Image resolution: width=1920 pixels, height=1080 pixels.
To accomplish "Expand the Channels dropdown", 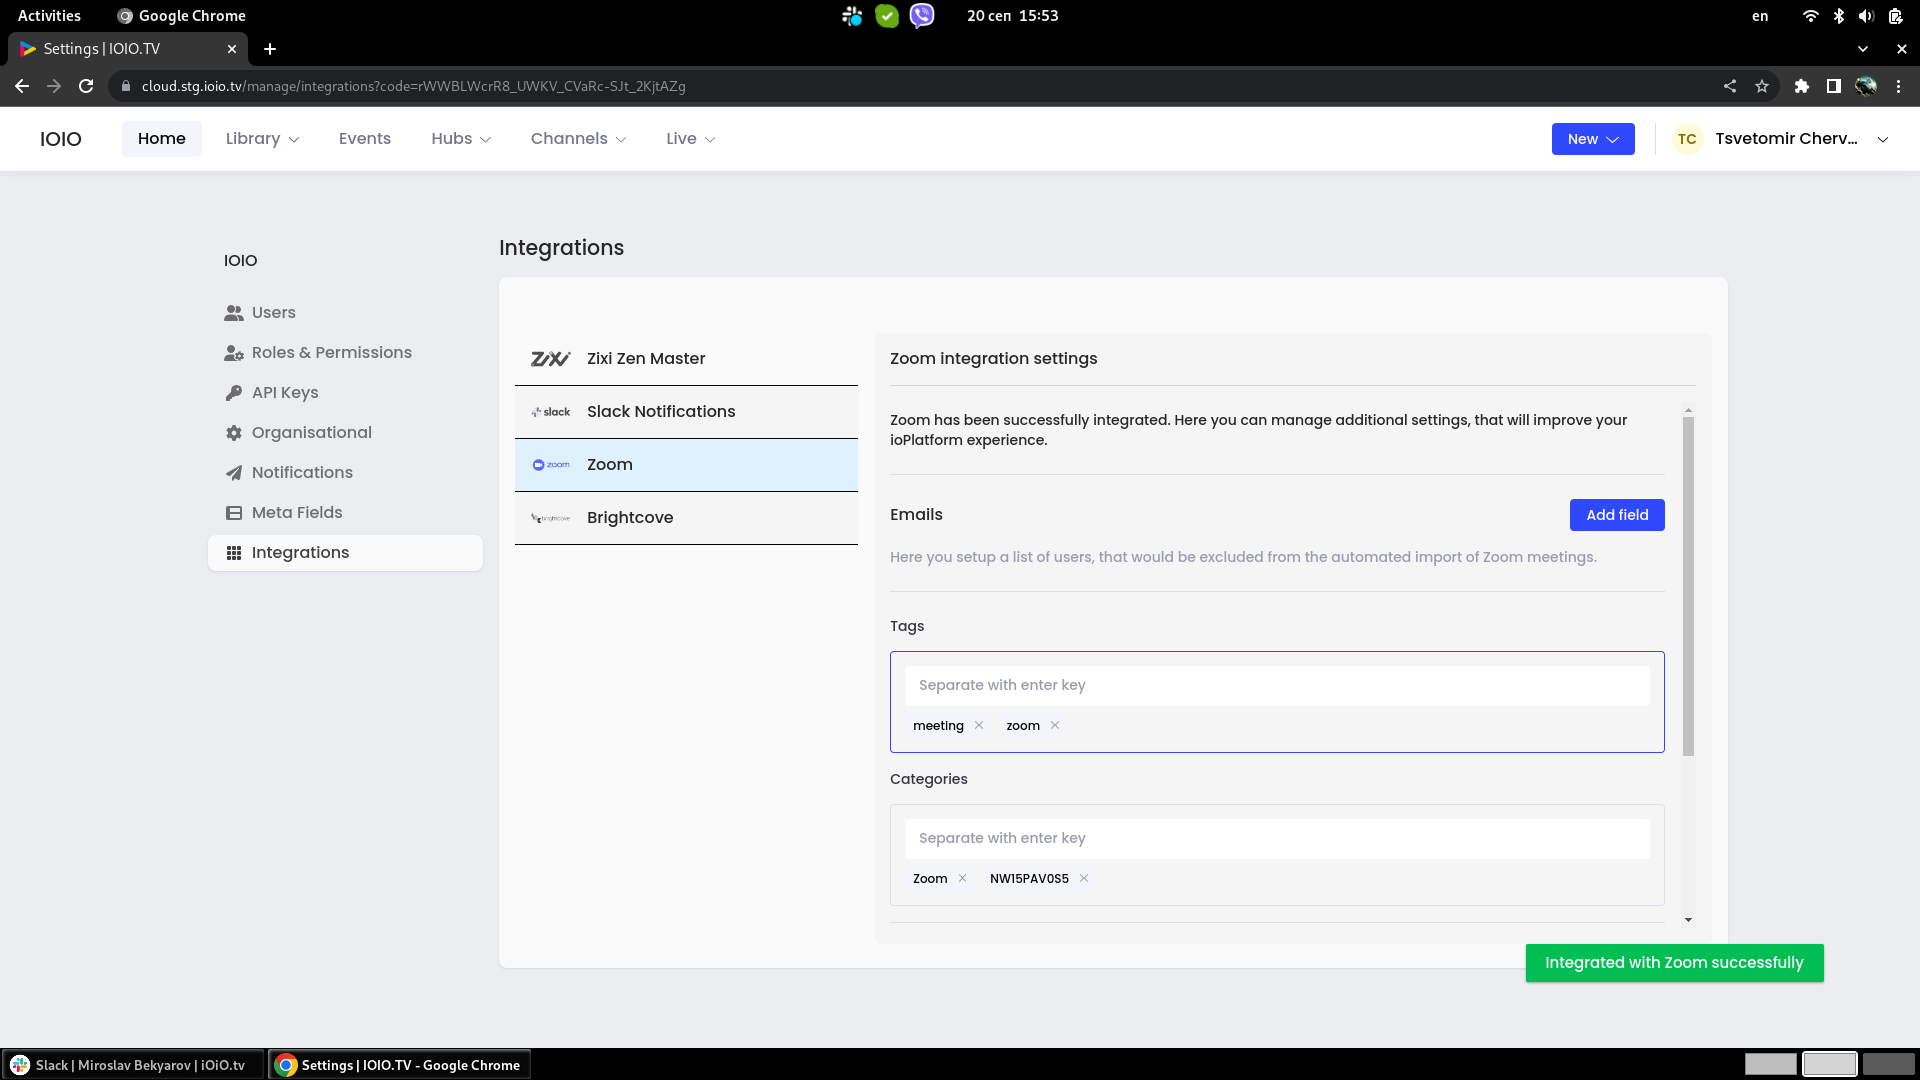I will click(578, 139).
